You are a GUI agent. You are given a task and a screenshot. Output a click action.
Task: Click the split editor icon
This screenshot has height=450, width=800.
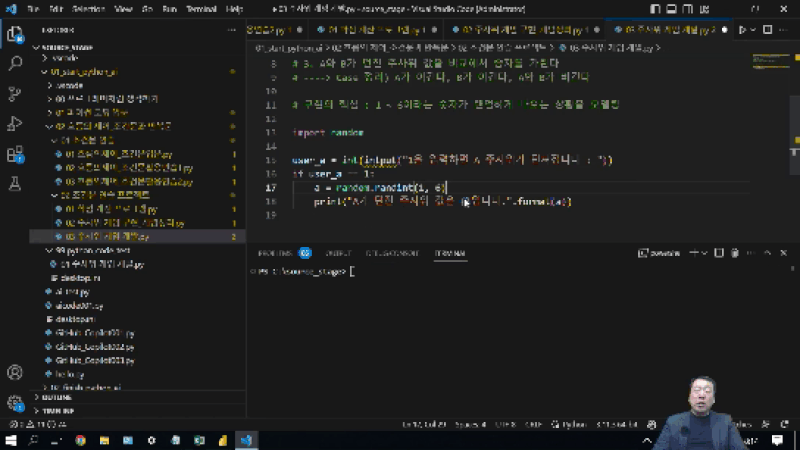click(x=768, y=31)
